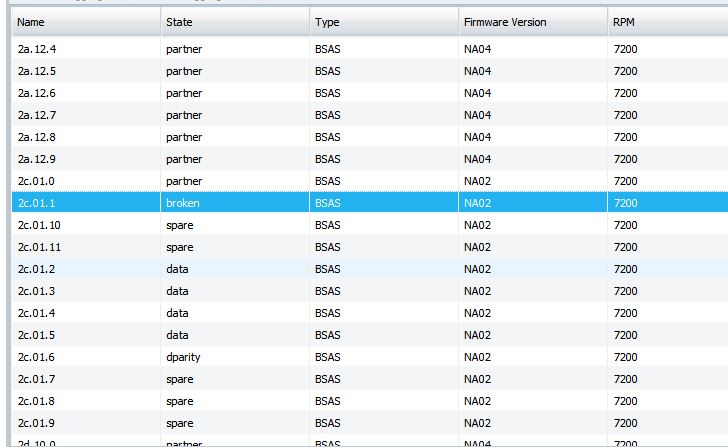Select disk 2c.01.10 name cell
Screen dimensions: 728x447
(x=86, y=225)
